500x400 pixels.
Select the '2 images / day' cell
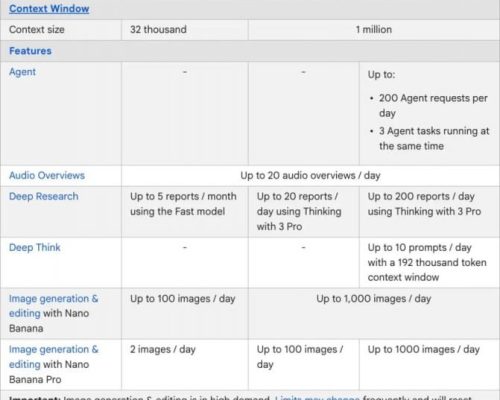[x=185, y=365]
